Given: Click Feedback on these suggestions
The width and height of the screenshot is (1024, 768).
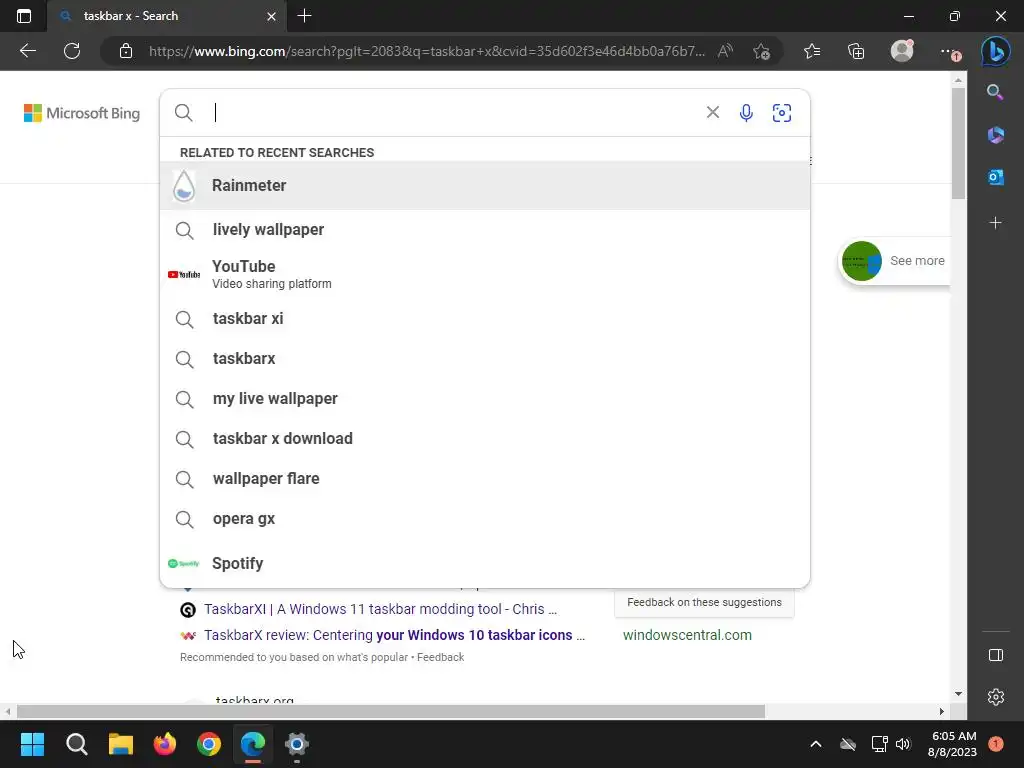Looking at the screenshot, I should [x=704, y=602].
